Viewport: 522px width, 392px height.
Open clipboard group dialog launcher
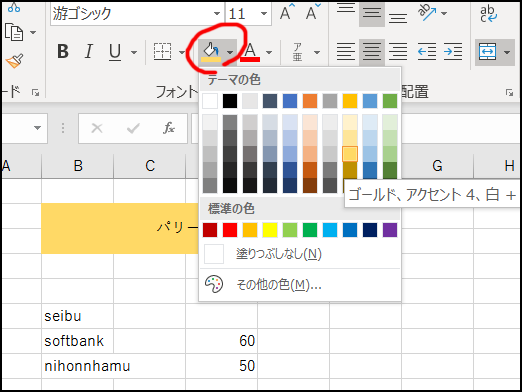tap(35, 92)
